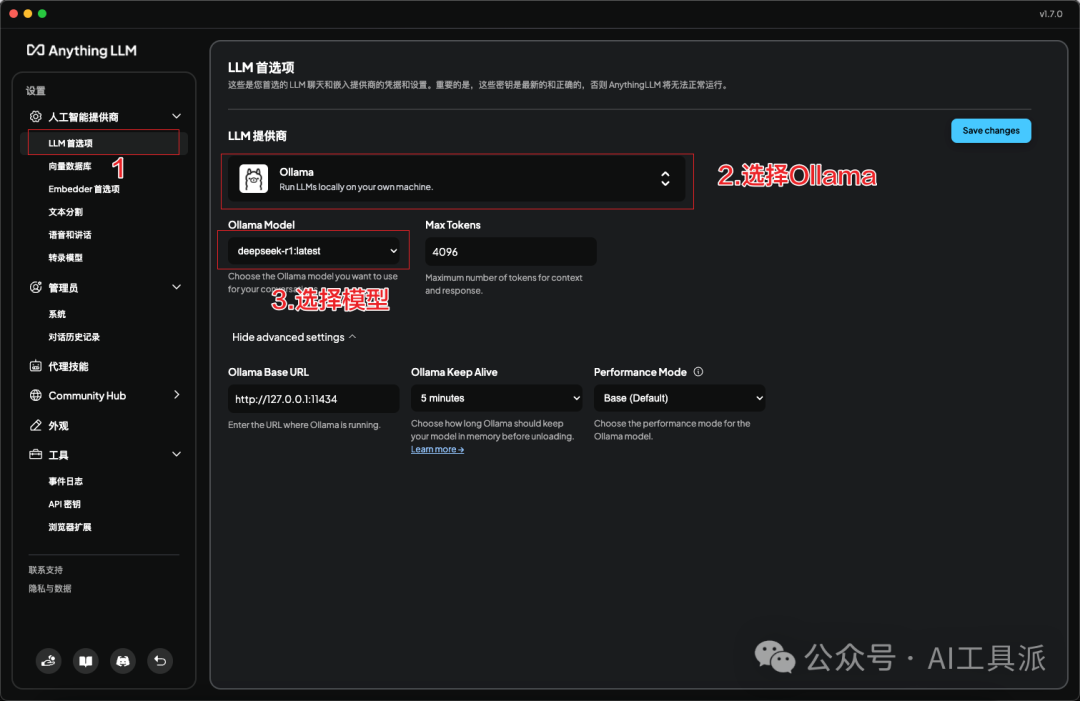Open the 代理技能 agent skills icon
Screen dimensions: 1080x701
tap(36, 366)
